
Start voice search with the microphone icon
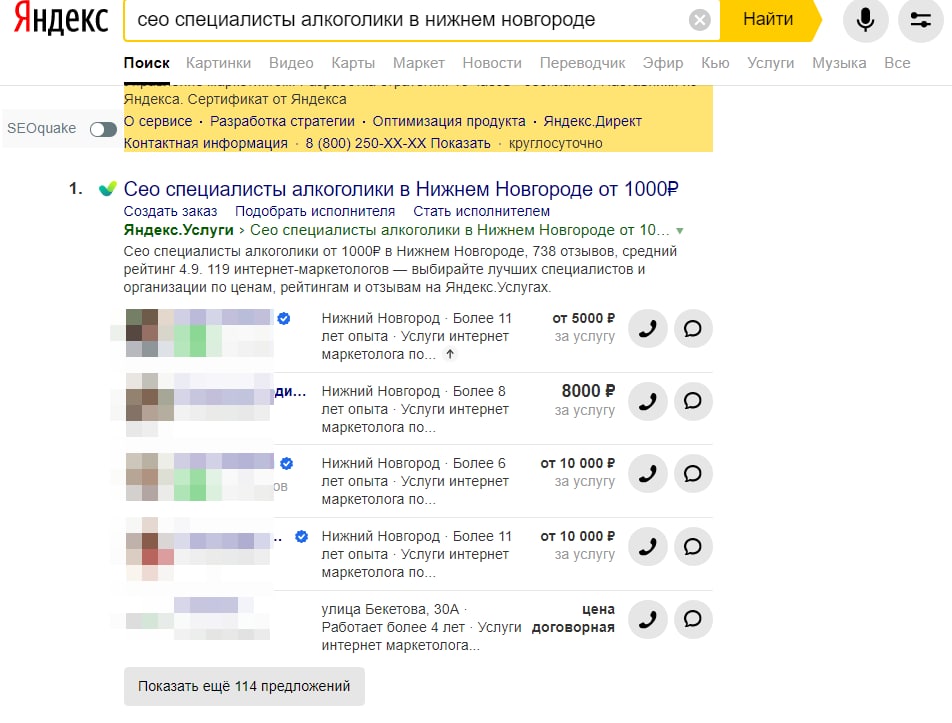coord(865,20)
